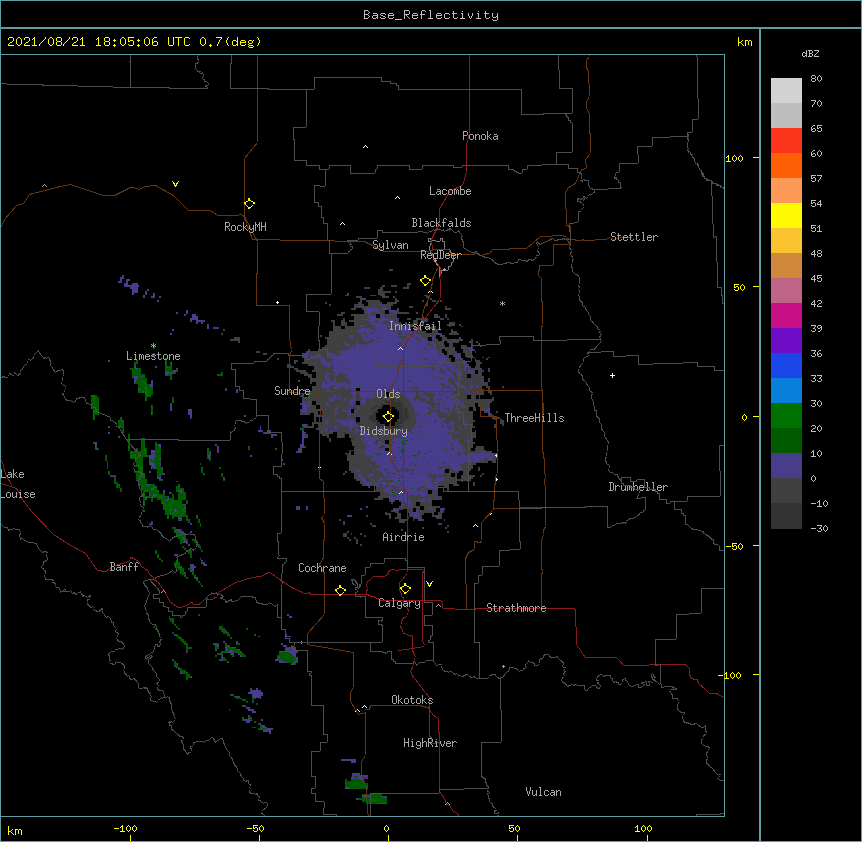862x842 pixels.
Task: Pick the light gray 70-80 dBZ legend swatch
Action: (786, 90)
